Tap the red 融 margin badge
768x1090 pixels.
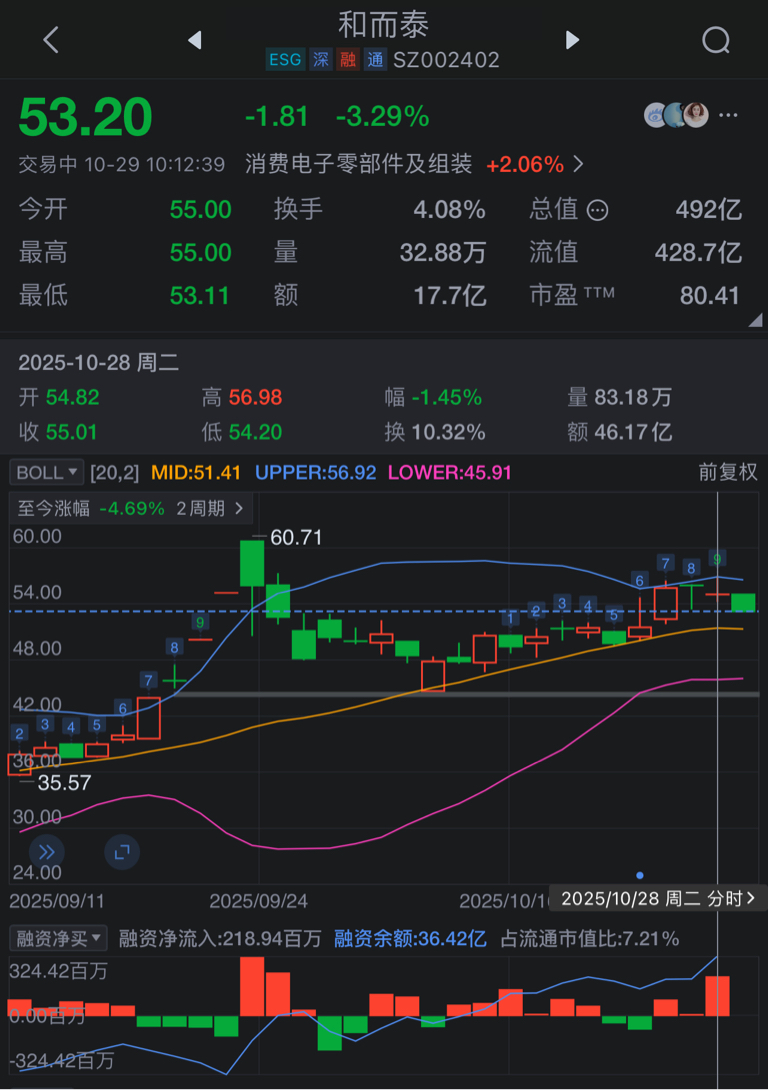coord(348,60)
